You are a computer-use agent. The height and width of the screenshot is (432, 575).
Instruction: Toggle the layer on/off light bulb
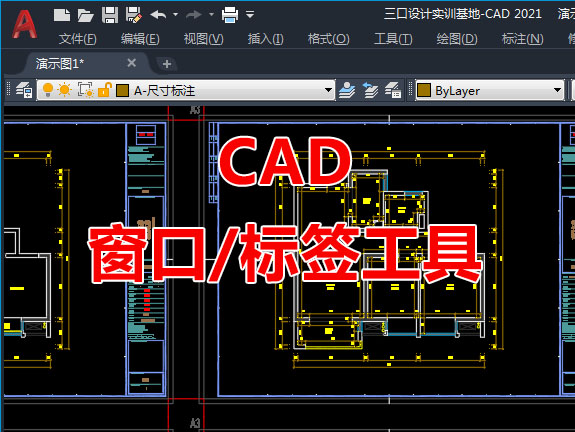[48, 90]
